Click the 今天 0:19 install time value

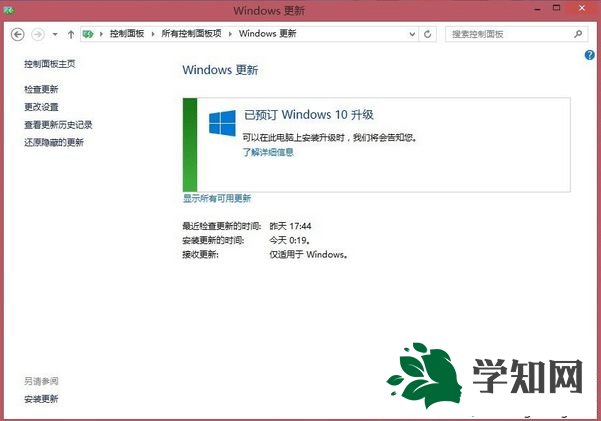tap(290, 240)
